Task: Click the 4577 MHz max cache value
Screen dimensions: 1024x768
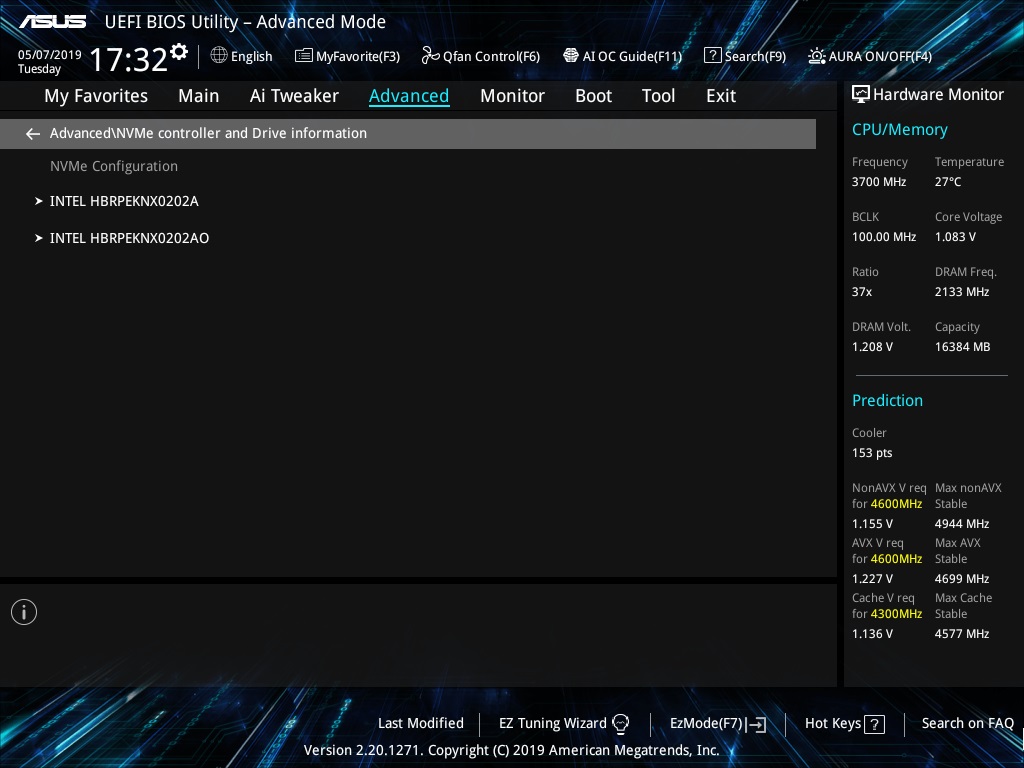Action: coord(961,633)
